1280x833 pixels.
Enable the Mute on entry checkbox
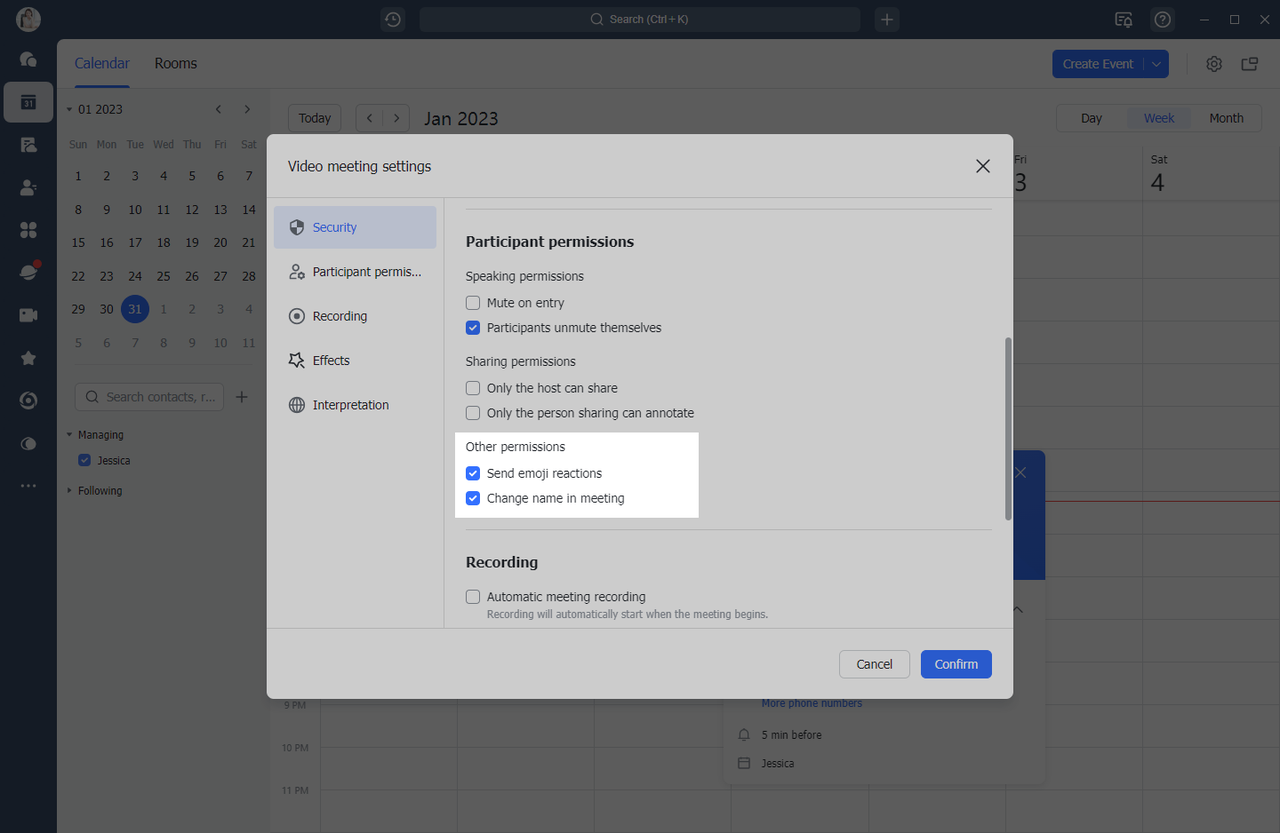474,303
